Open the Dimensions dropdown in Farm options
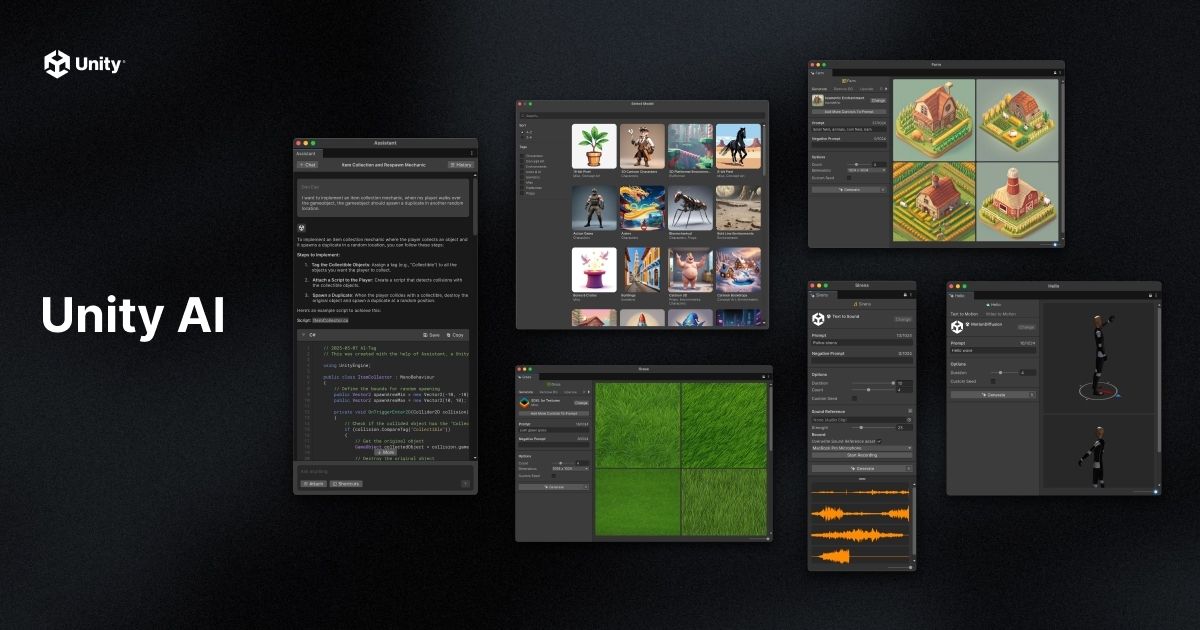 pyautogui.click(x=864, y=170)
